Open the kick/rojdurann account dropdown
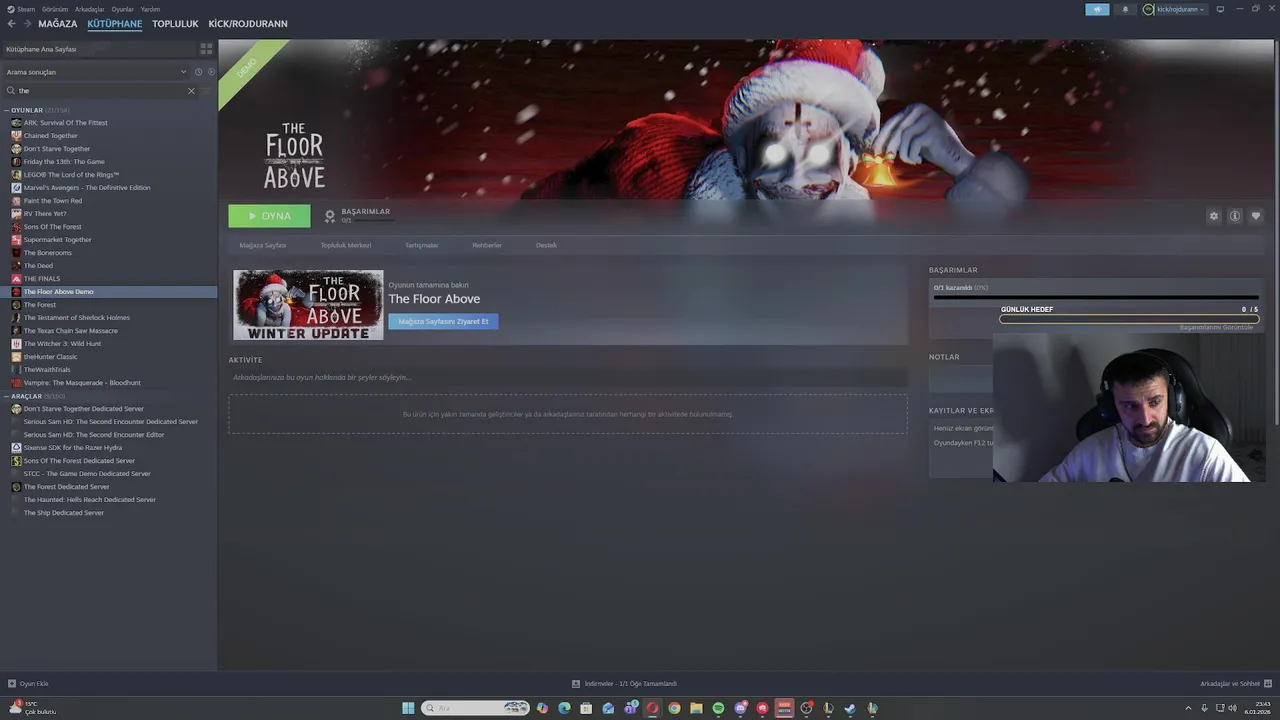 pyautogui.click(x=1175, y=9)
